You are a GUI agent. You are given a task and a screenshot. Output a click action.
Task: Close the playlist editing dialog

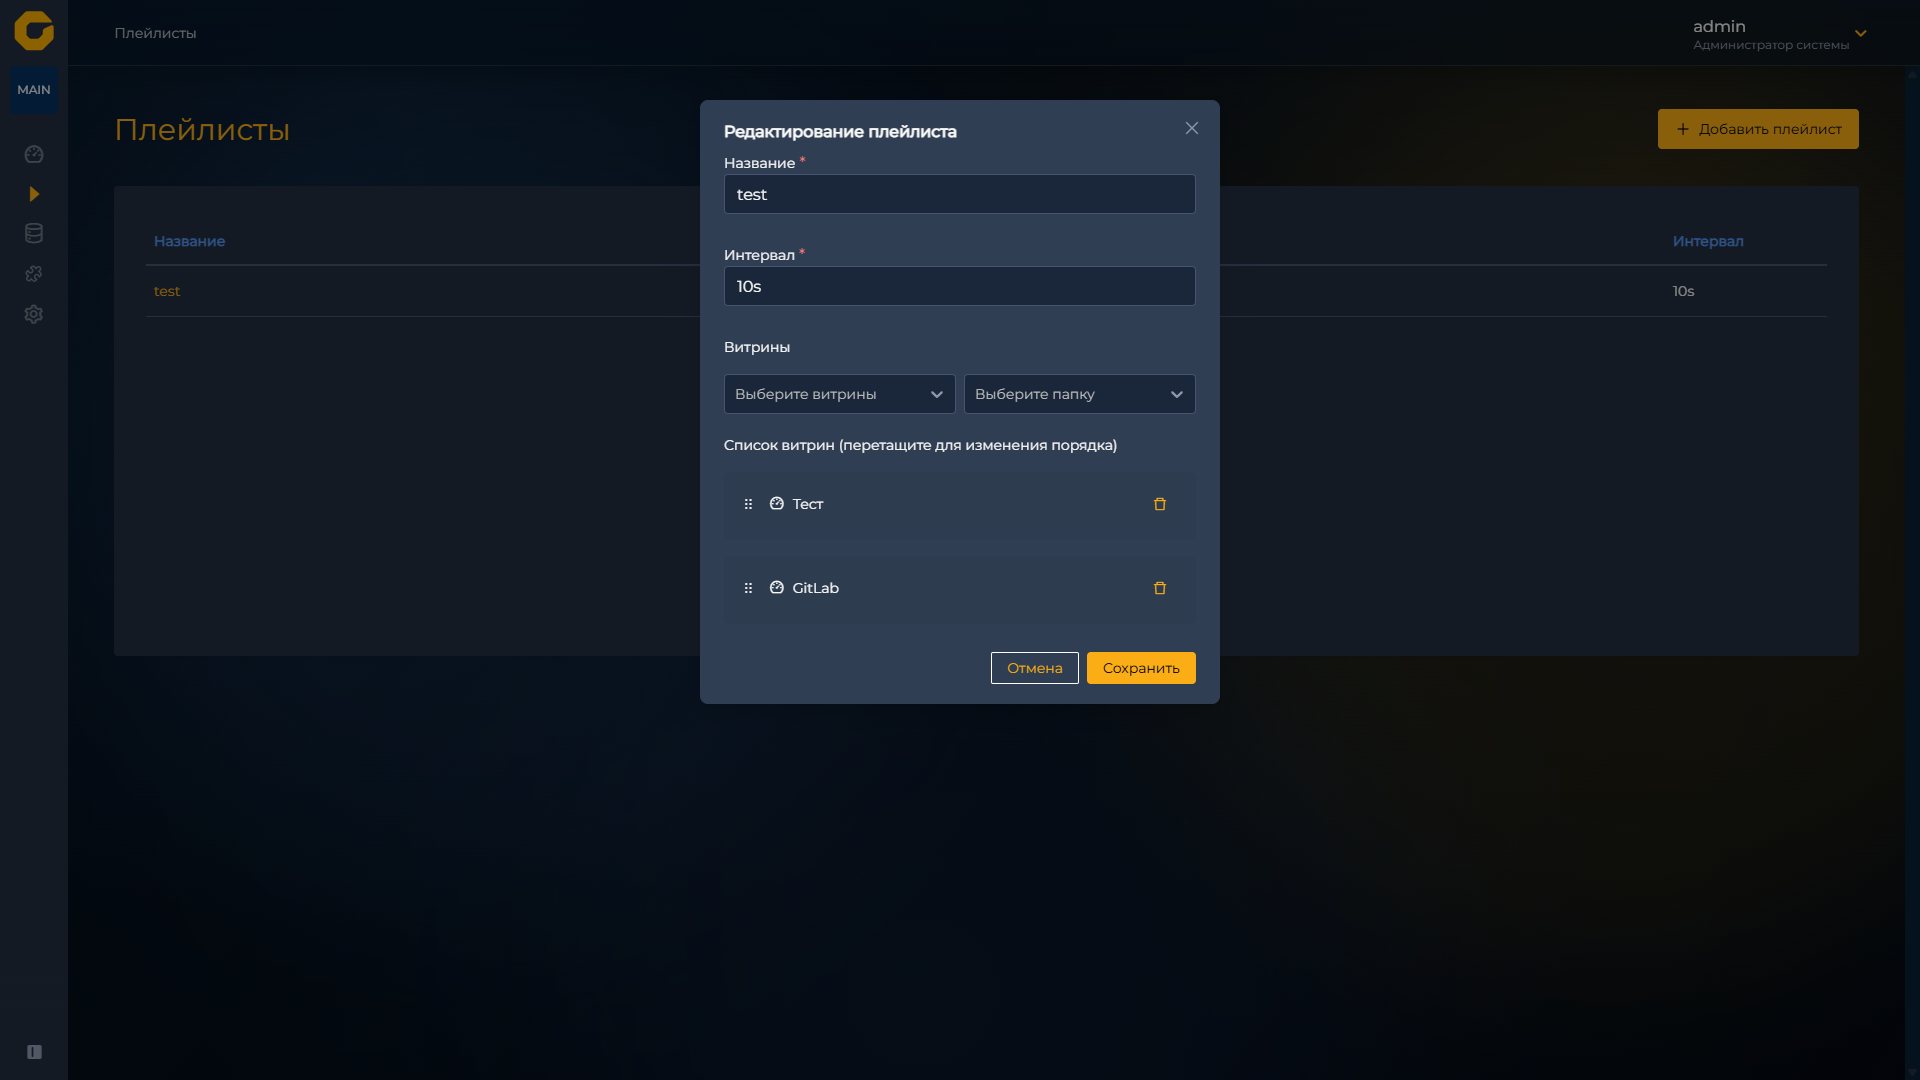1192,128
